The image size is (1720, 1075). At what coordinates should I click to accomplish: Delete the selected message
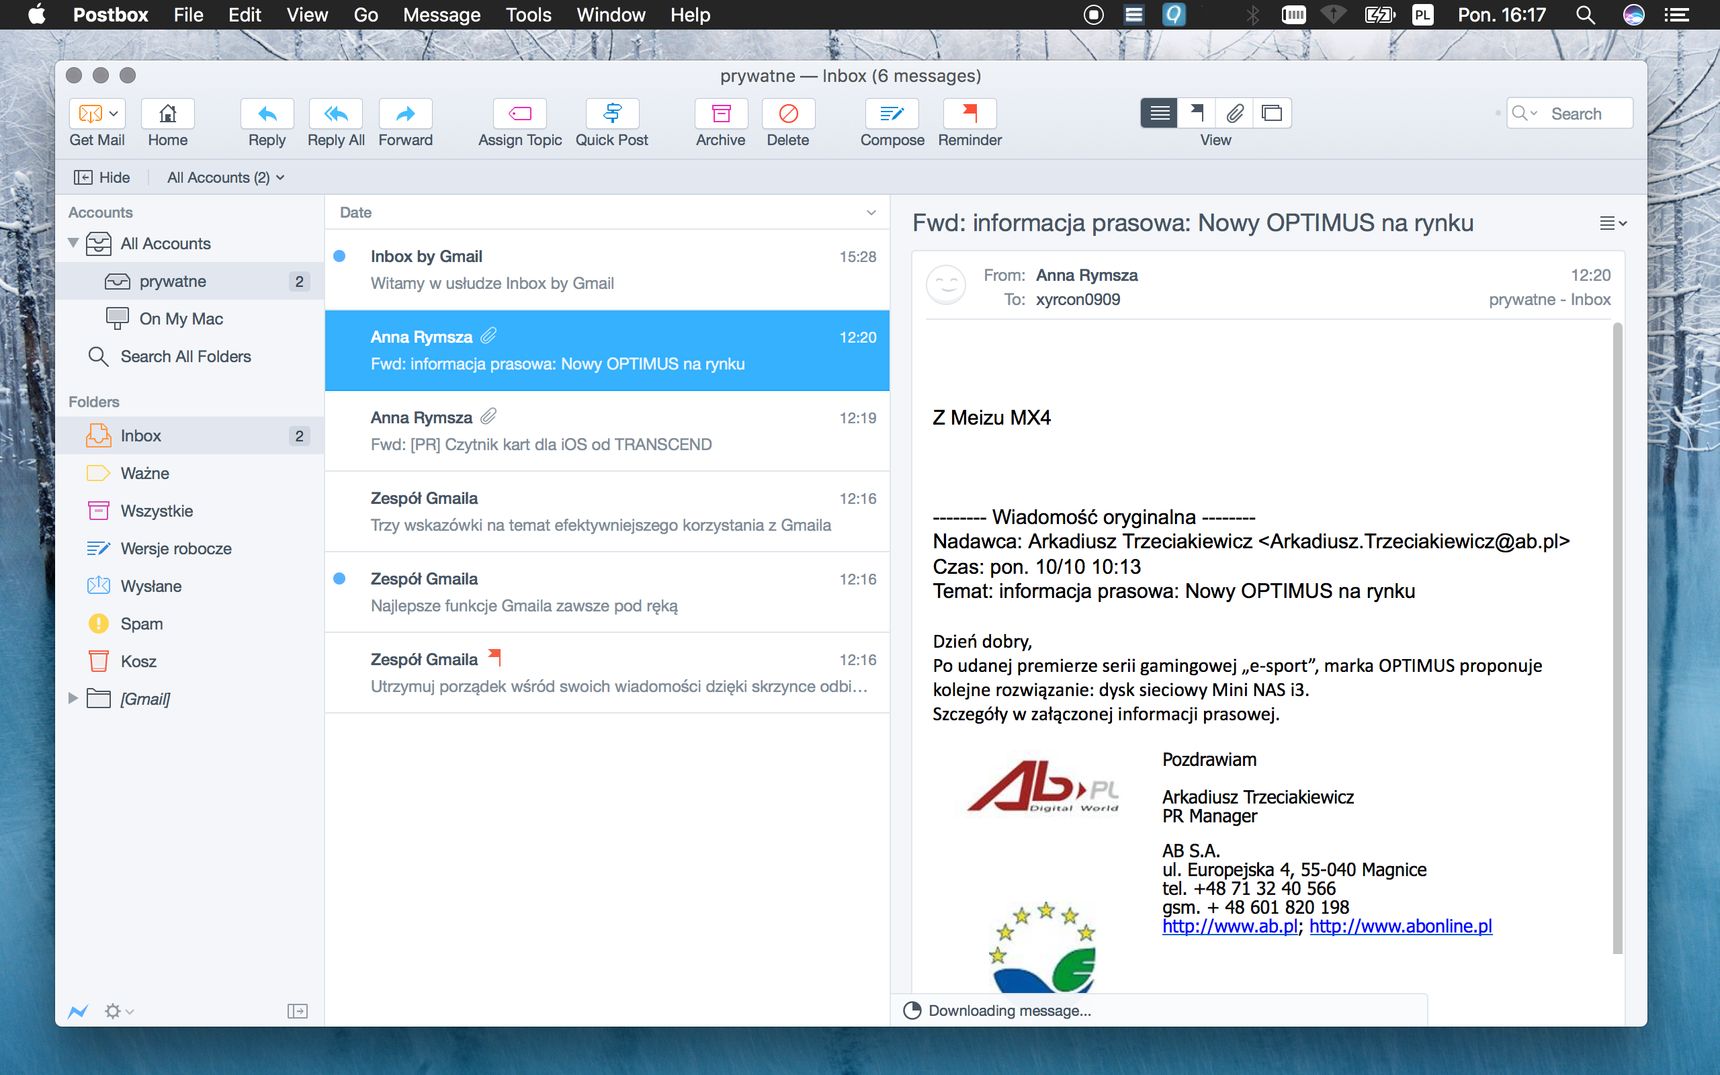pyautogui.click(x=788, y=113)
